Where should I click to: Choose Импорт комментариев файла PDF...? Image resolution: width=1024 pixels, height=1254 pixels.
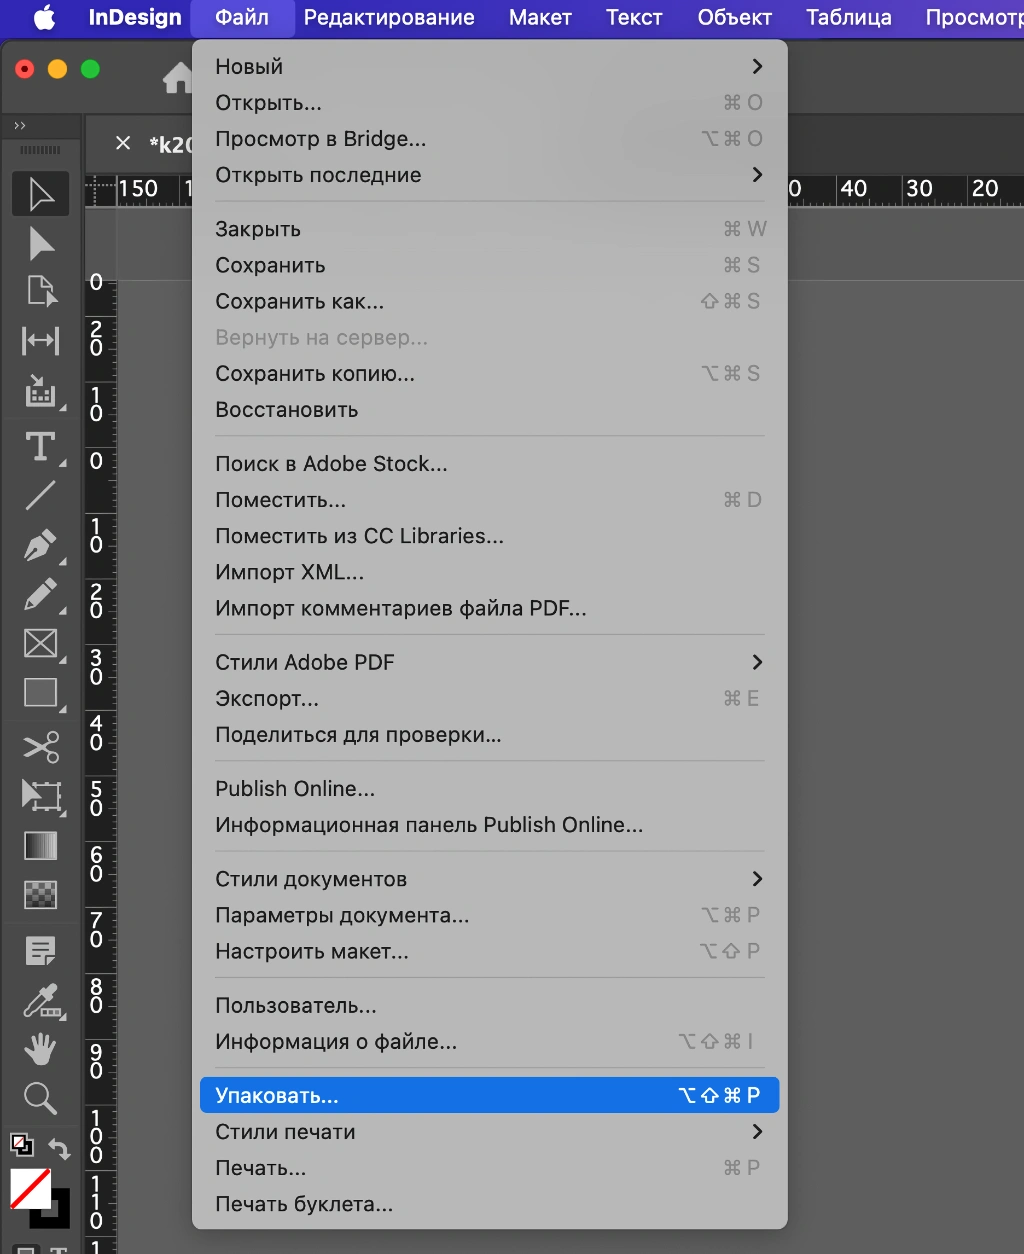coord(490,608)
